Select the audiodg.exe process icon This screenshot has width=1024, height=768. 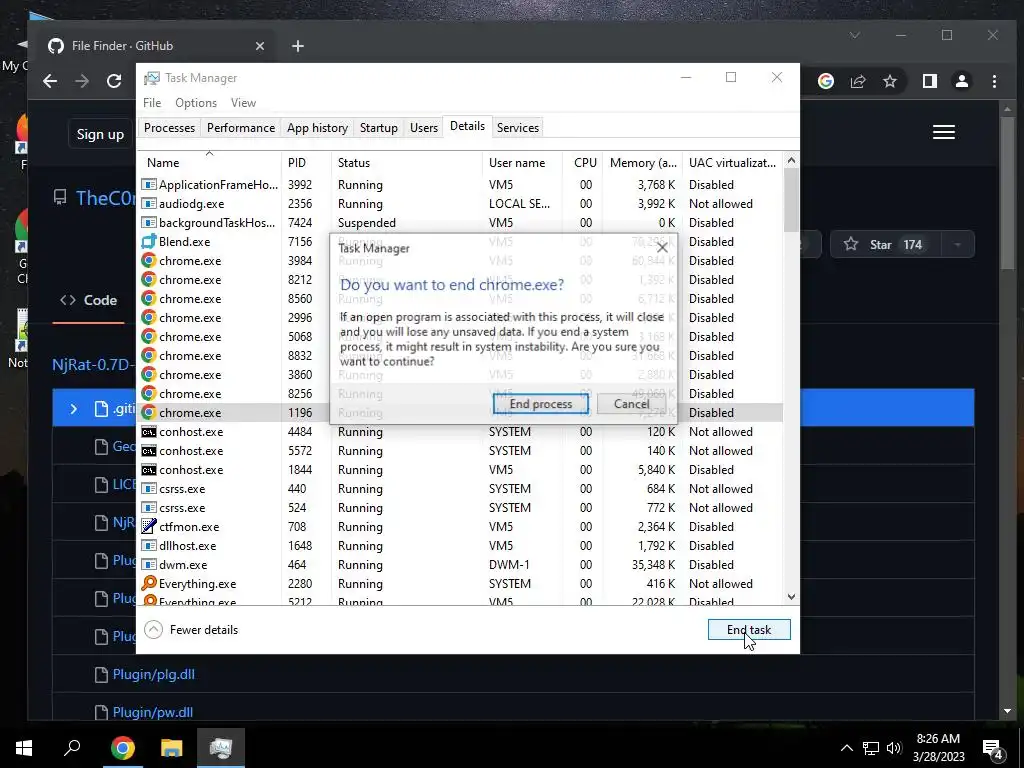pyautogui.click(x=149, y=204)
